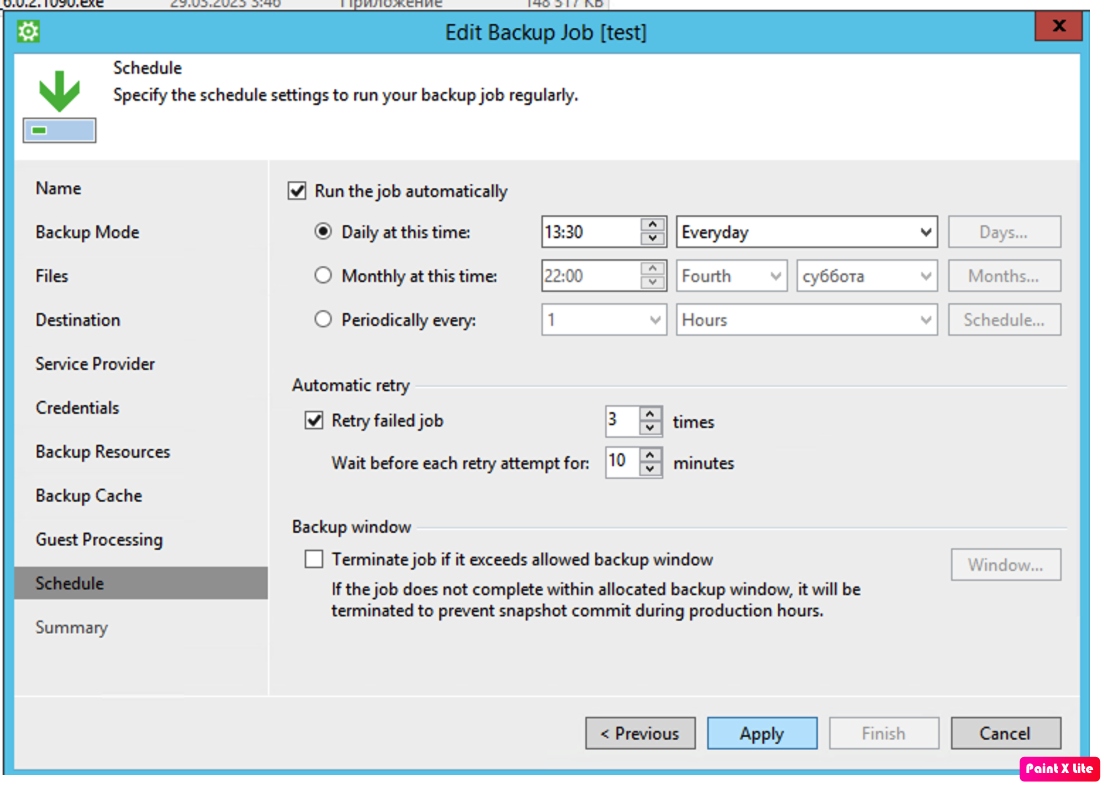Click the Schedule... button
Screen dimensions: 1110x790
coord(1005,320)
